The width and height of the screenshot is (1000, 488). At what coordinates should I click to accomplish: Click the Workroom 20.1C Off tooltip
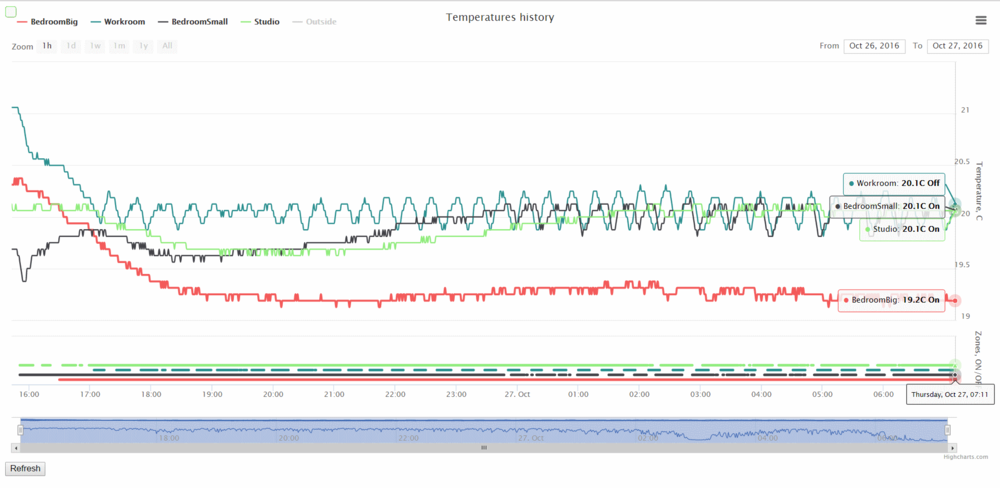click(x=894, y=183)
